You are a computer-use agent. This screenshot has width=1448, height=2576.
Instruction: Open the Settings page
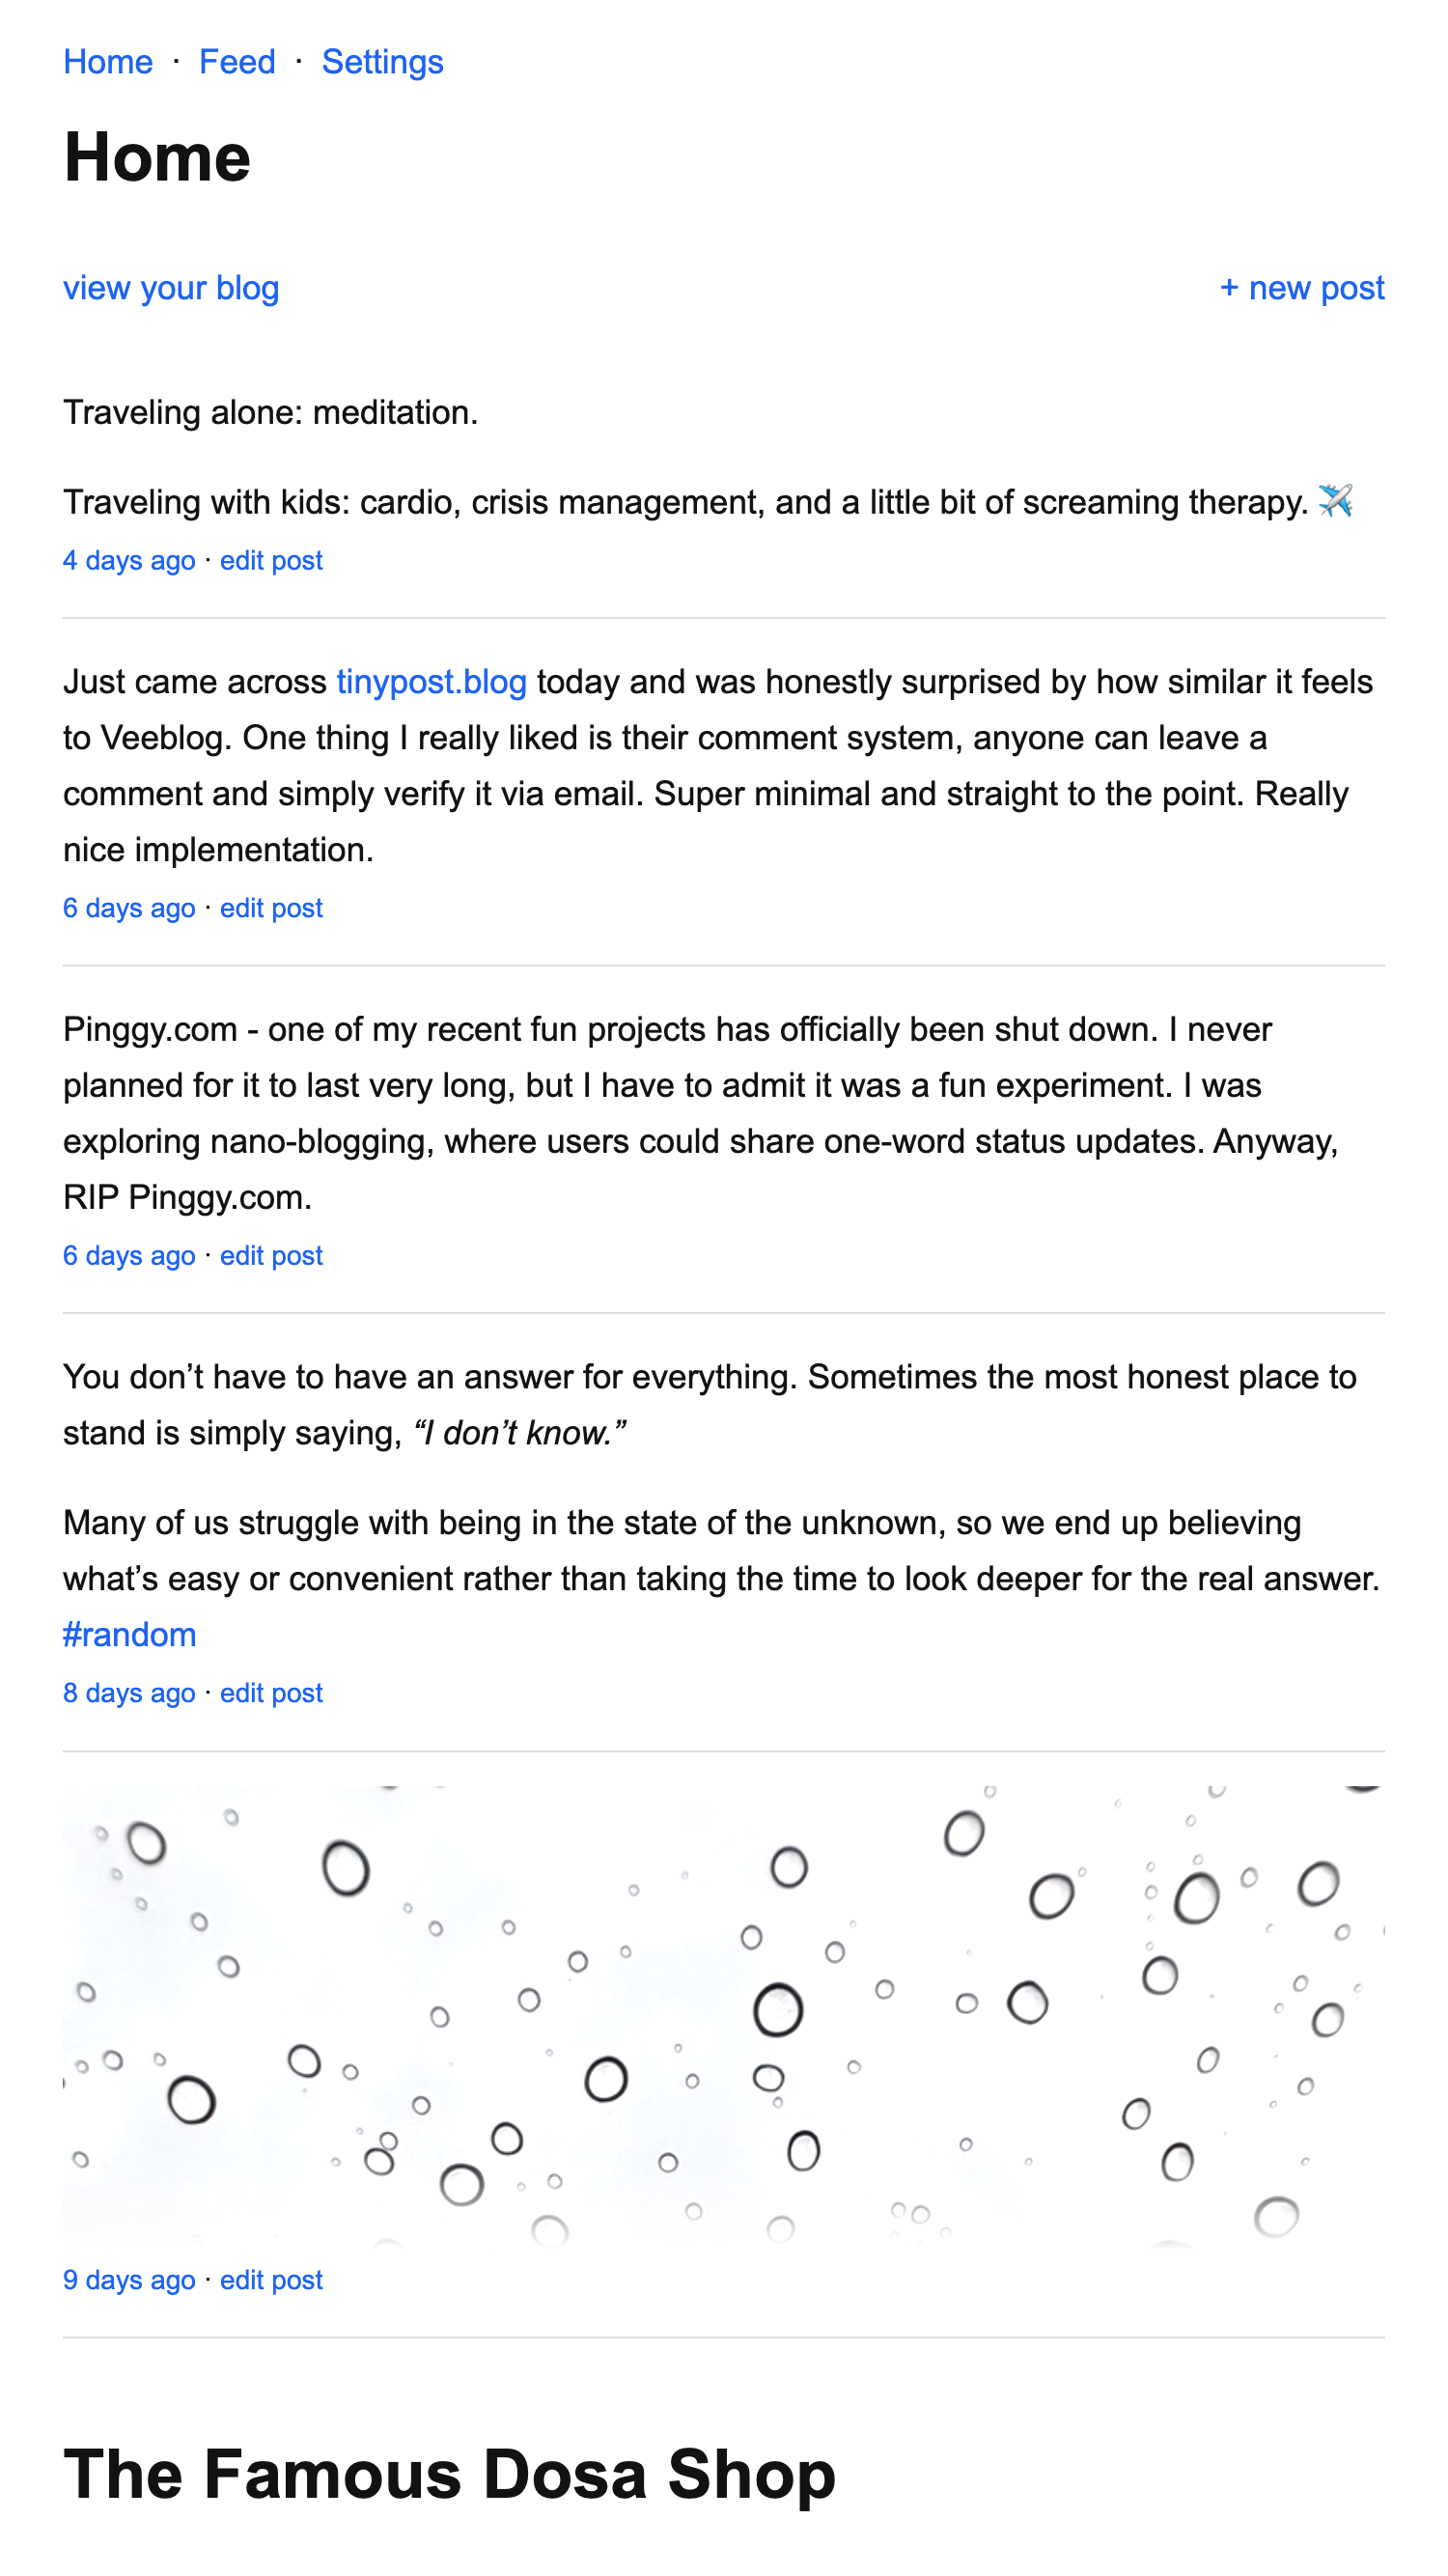(x=381, y=62)
